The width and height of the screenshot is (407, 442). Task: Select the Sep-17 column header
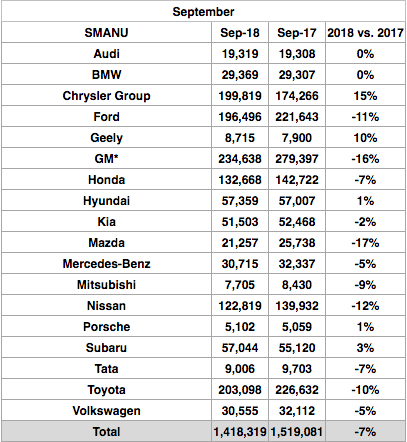297,33
